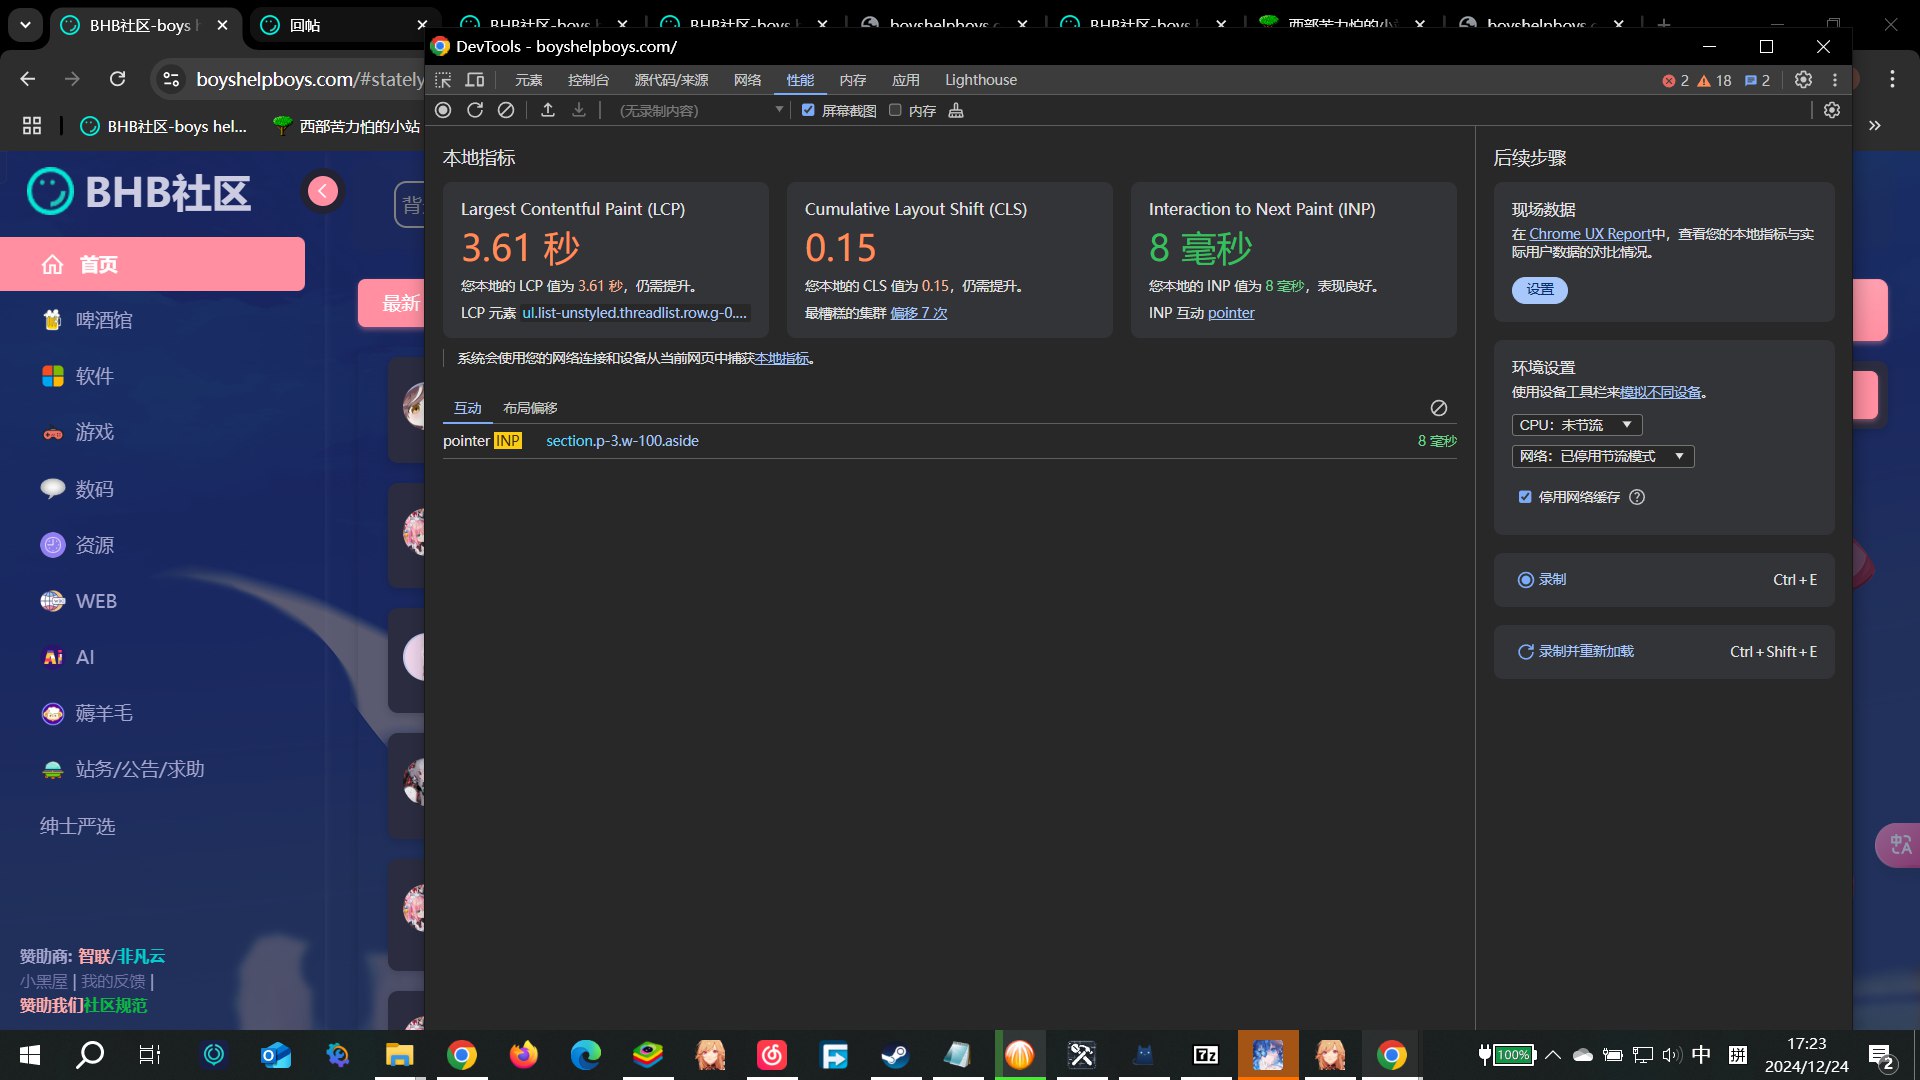
Task: Open the recordings dropdown (无录制内容)
Action: coord(699,110)
